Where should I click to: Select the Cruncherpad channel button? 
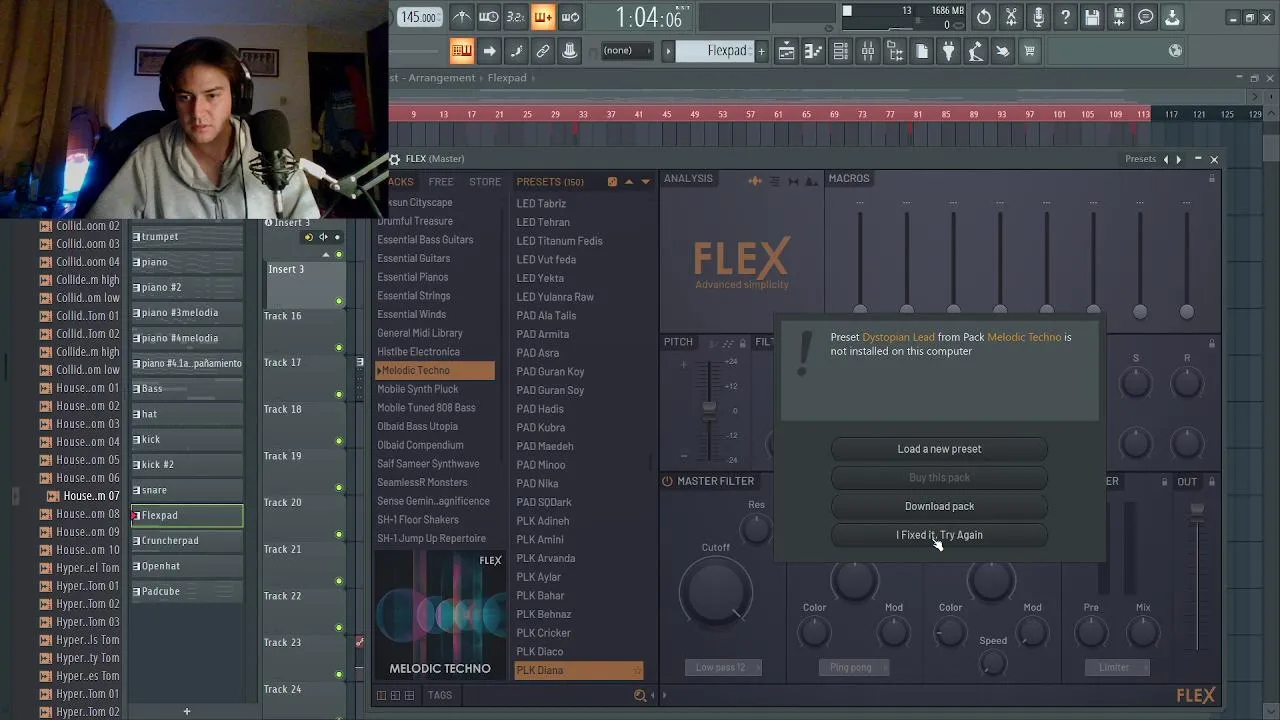tap(187, 541)
